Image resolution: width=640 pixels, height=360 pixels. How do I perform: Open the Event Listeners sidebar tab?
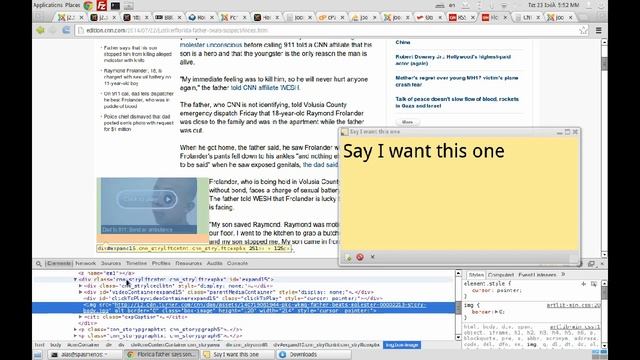537,275
